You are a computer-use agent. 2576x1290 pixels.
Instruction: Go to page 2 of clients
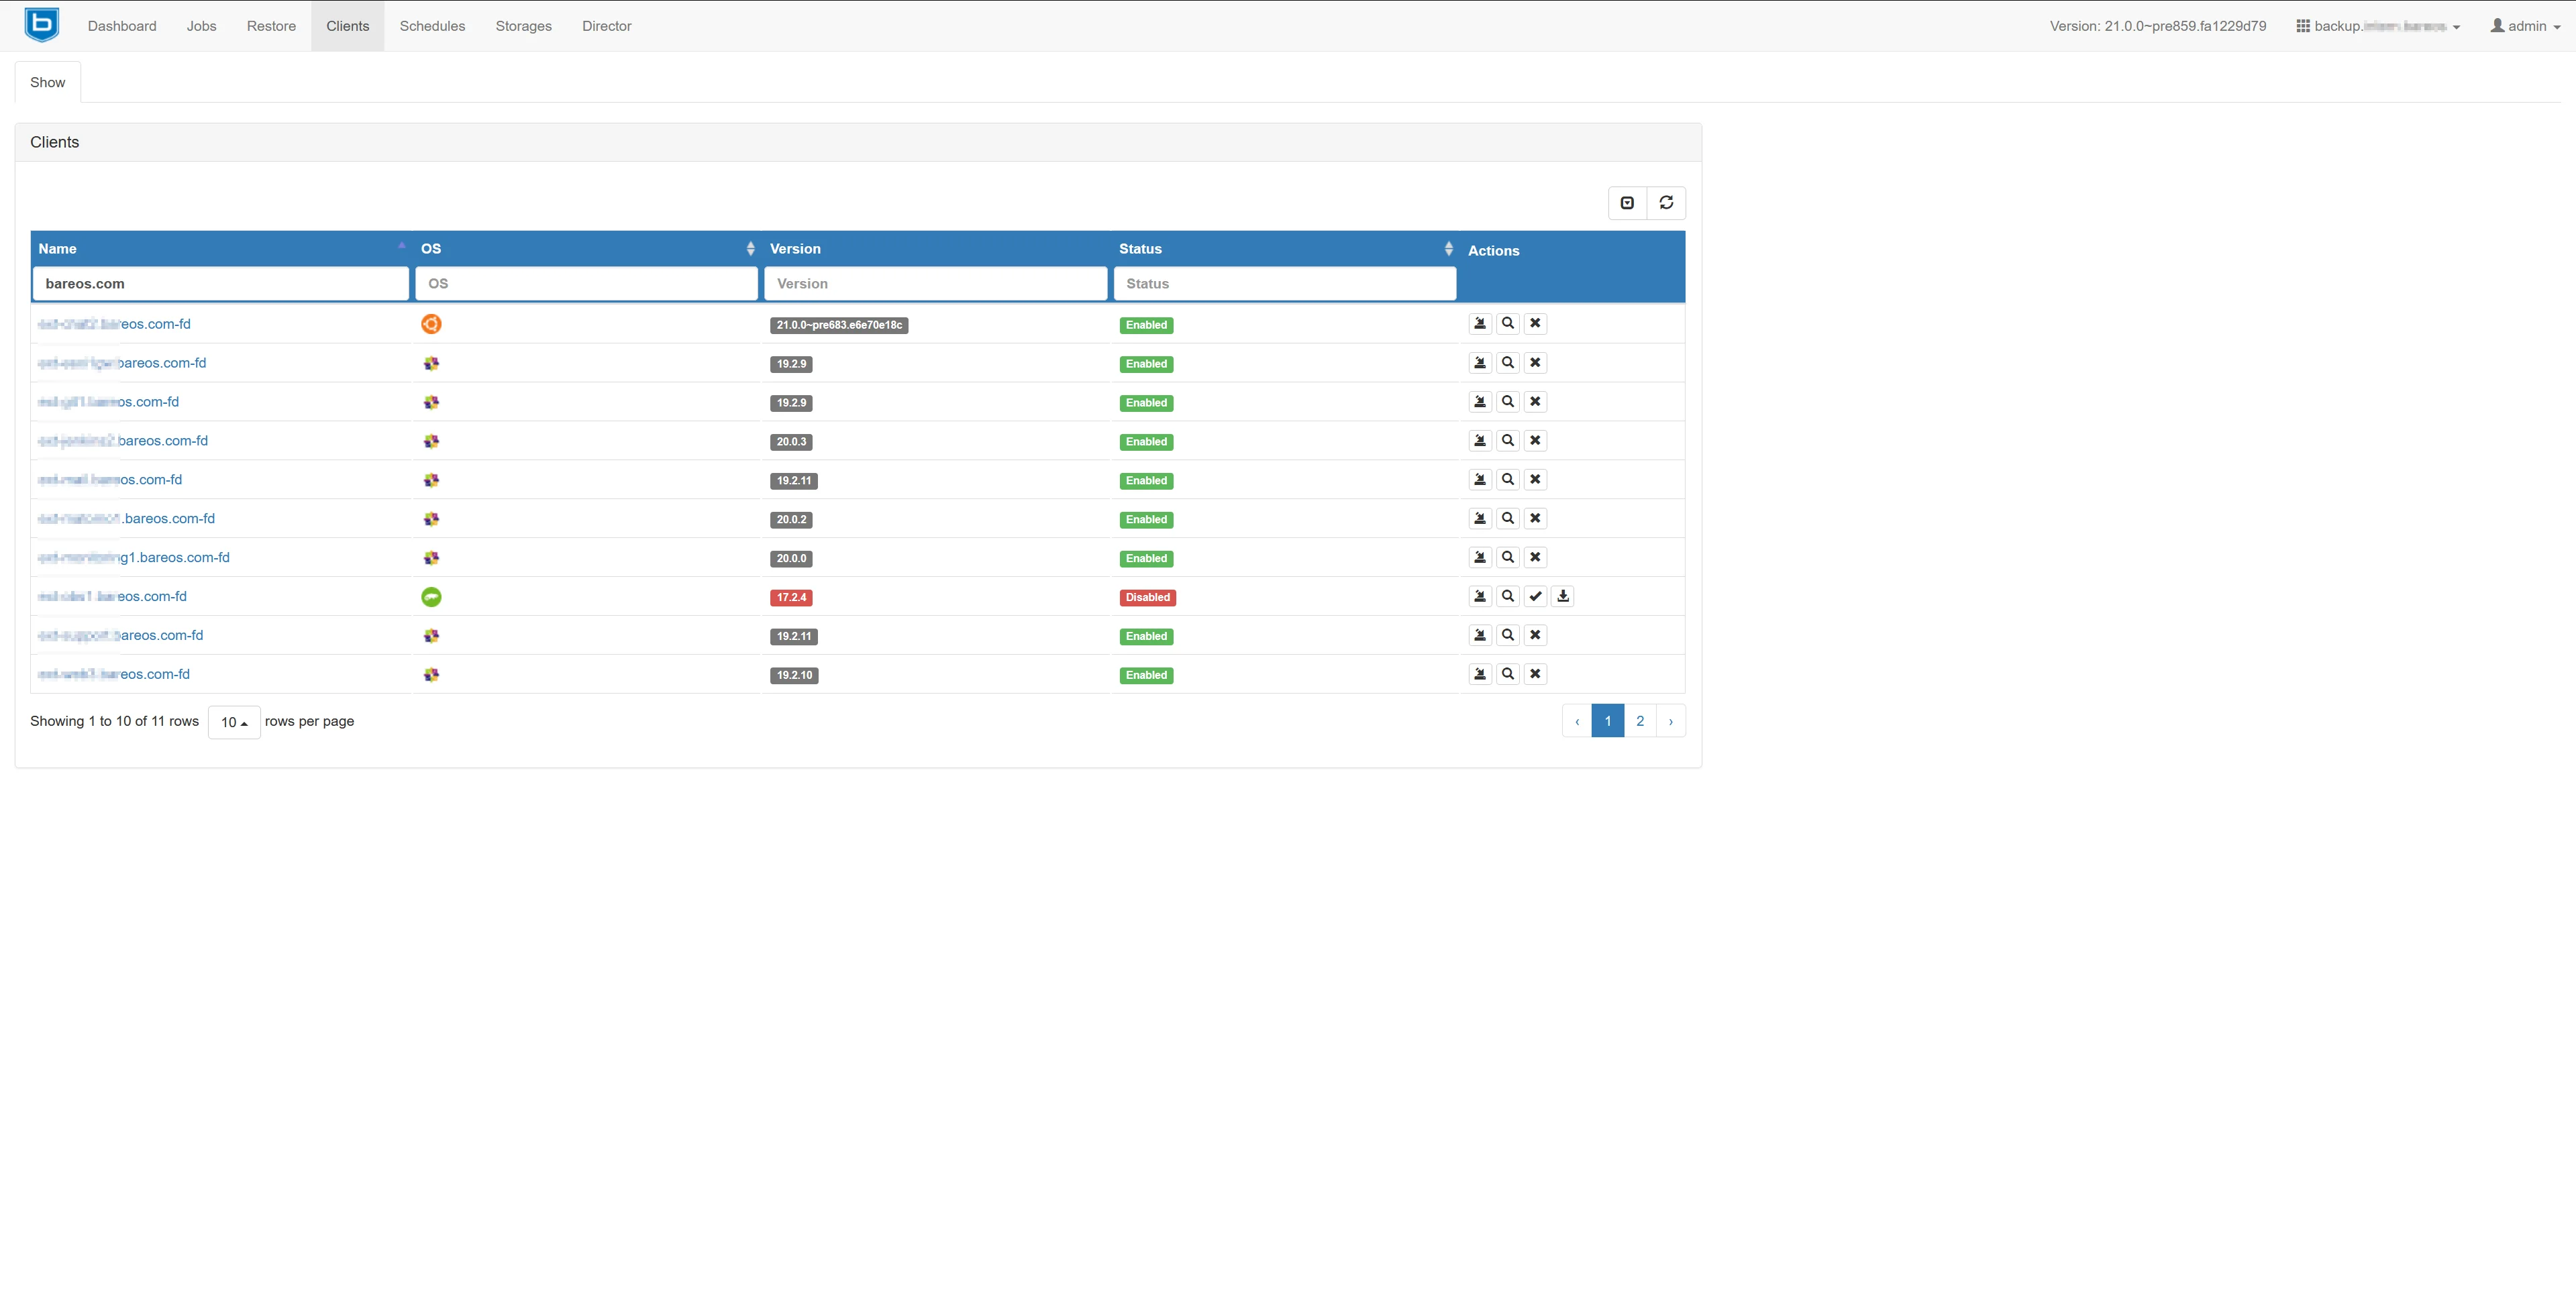pos(1640,721)
